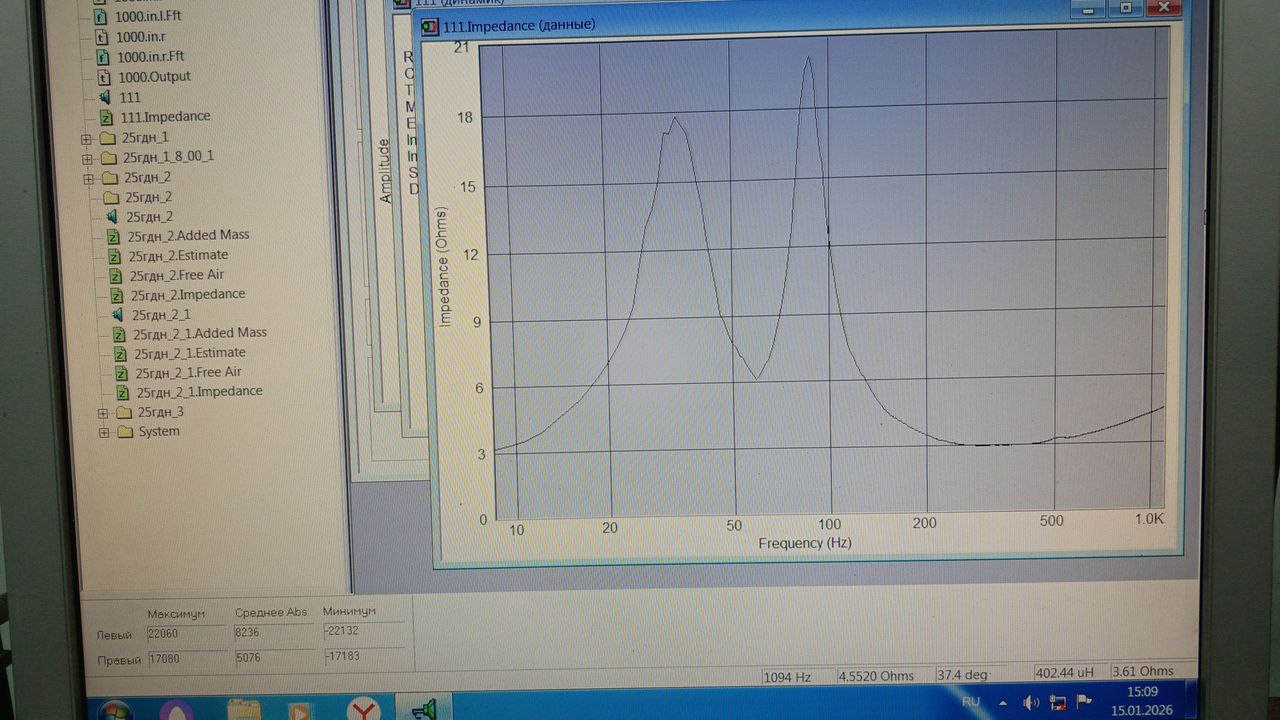Screen dimensions: 1280x720
Task: Open the 25гдн_2_1.Impedance icon
Action: (123, 393)
